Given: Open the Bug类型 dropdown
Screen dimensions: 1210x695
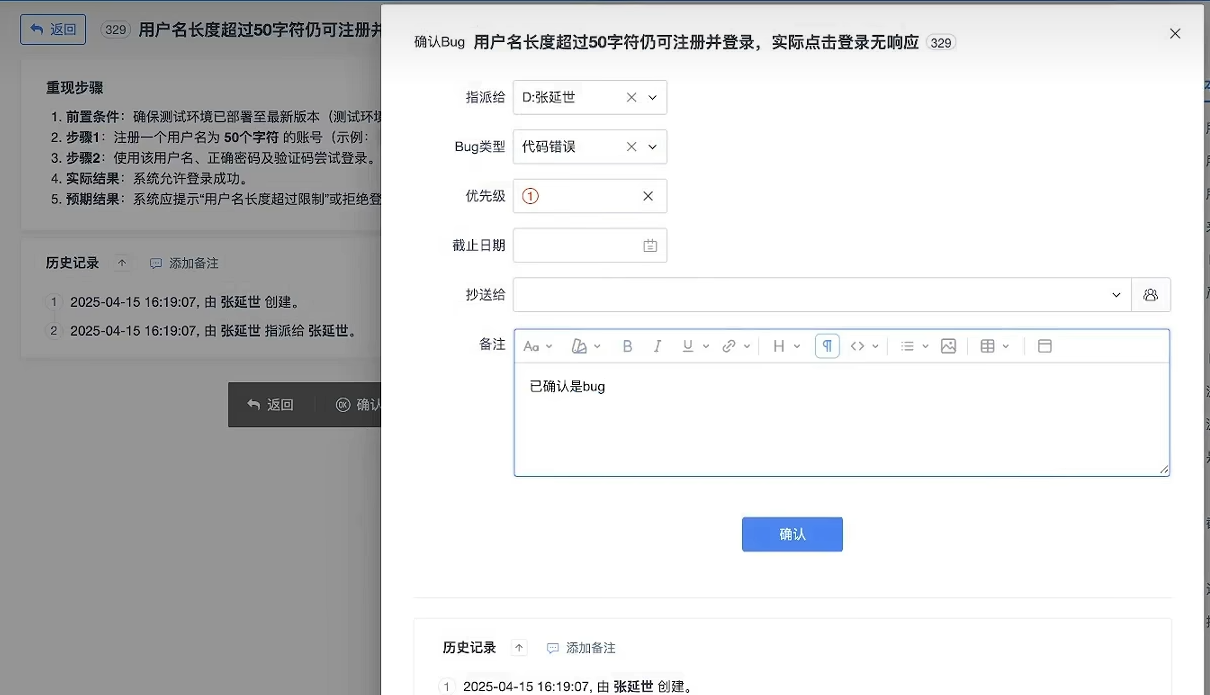Looking at the screenshot, I should click(x=653, y=146).
